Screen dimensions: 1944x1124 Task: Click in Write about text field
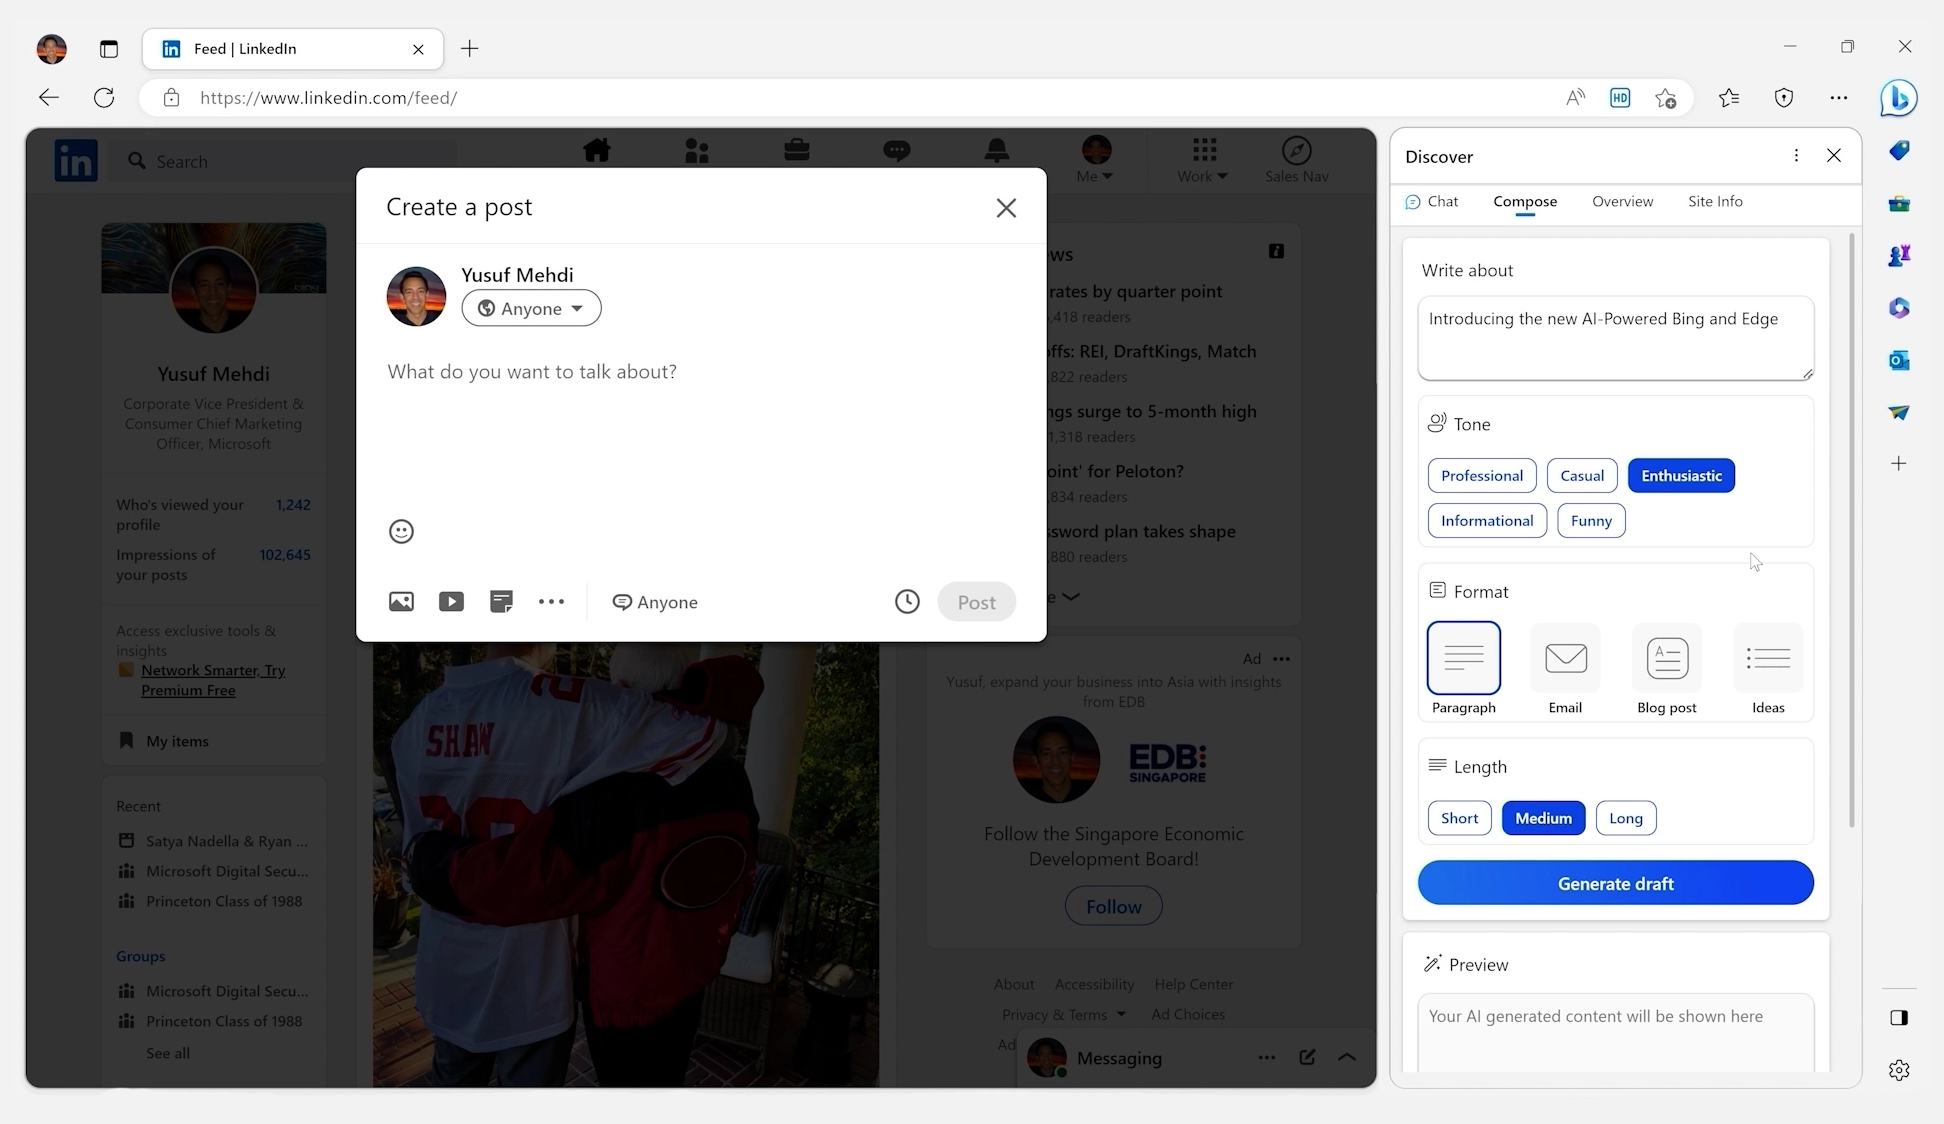click(x=1615, y=338)
